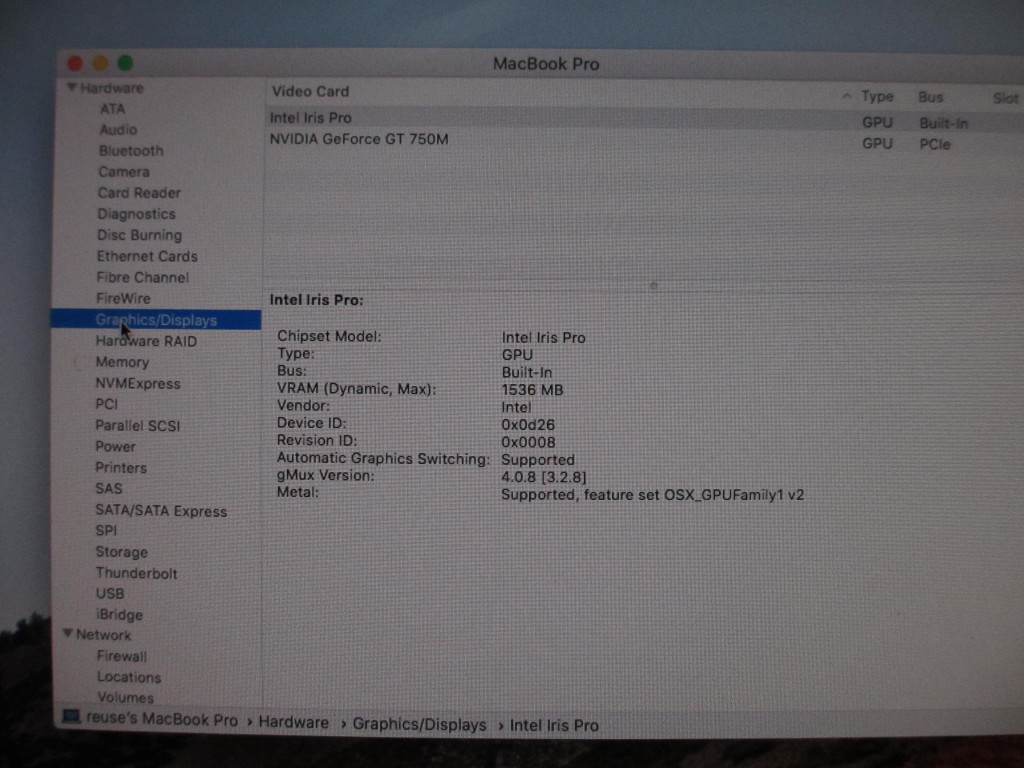Select the Intel Iris Pro video card row
The height and width of the screenshot is (768, 1024).
[643, 119]
